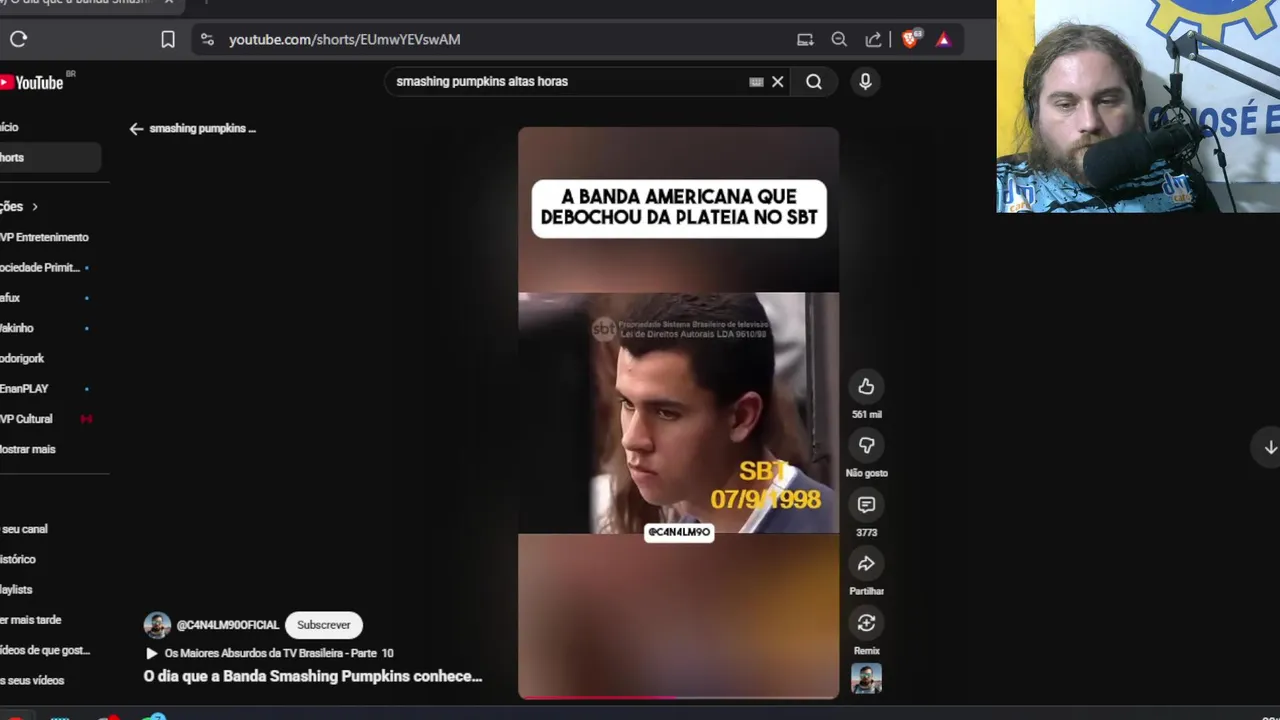Viewport: 1280px width, 720px height.
Task: Click the Subscrever button
Action: [x=323, y=625]
